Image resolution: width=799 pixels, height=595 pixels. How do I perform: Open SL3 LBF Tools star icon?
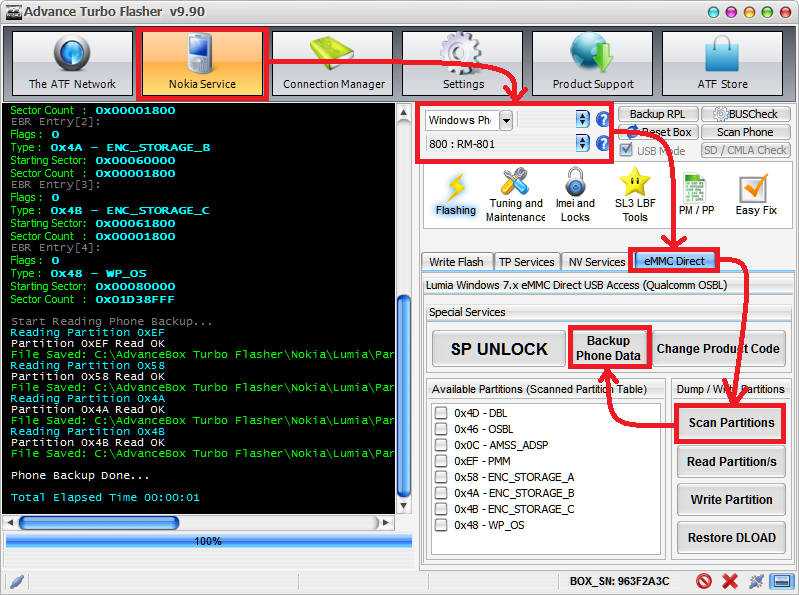(635, 195)
